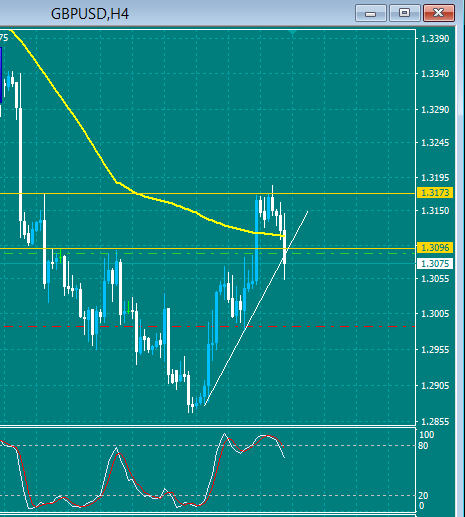
Task: Click the vertical scrollbar at right edge
Action: coord(460,267)
